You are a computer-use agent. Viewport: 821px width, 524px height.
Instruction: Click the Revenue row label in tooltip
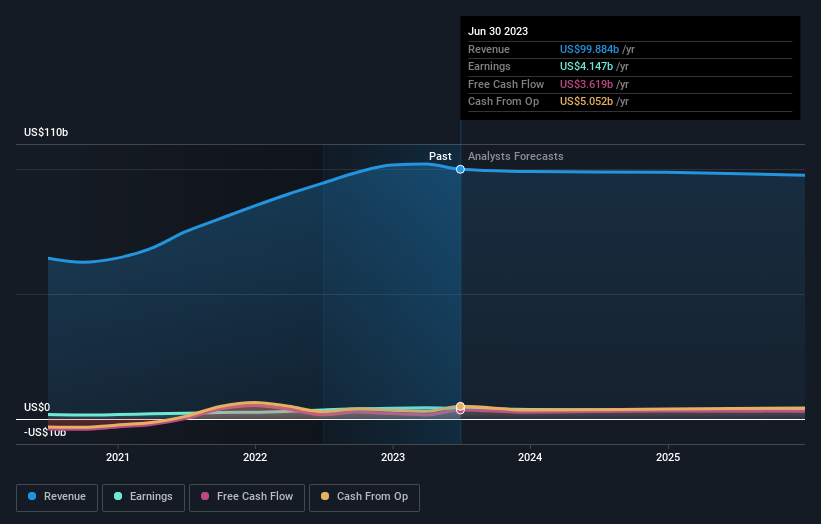[x=489, y=49]
